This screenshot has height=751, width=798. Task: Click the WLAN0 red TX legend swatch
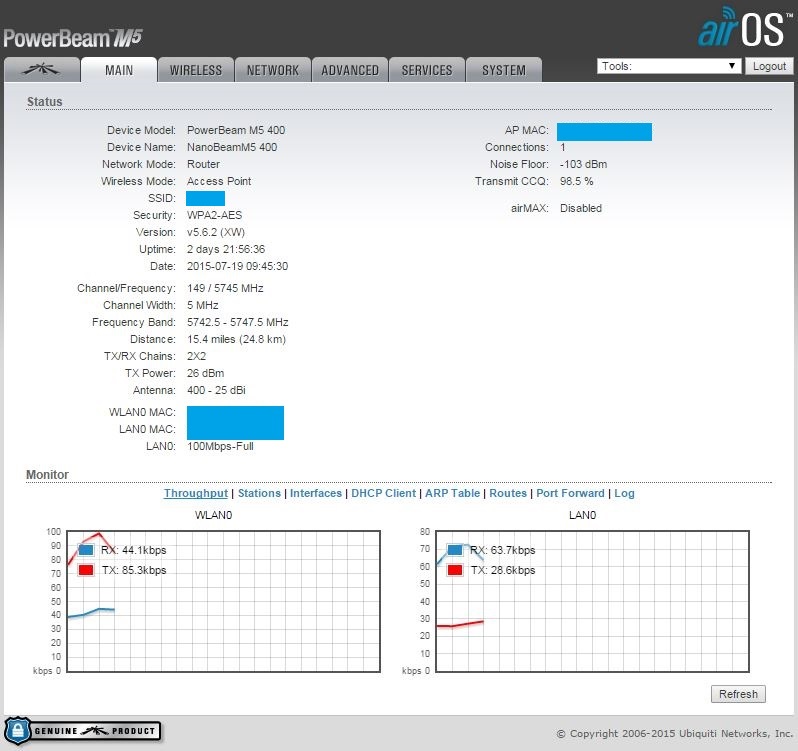tap(86, 570)
